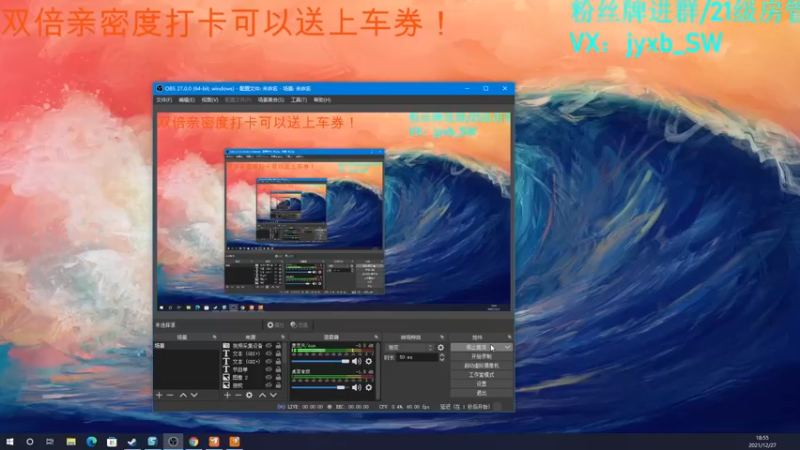Image resolution: width=800 pixels, height=450 pixels.
Task: Increase the transition duration value
Action: click(x=442, y=355)
